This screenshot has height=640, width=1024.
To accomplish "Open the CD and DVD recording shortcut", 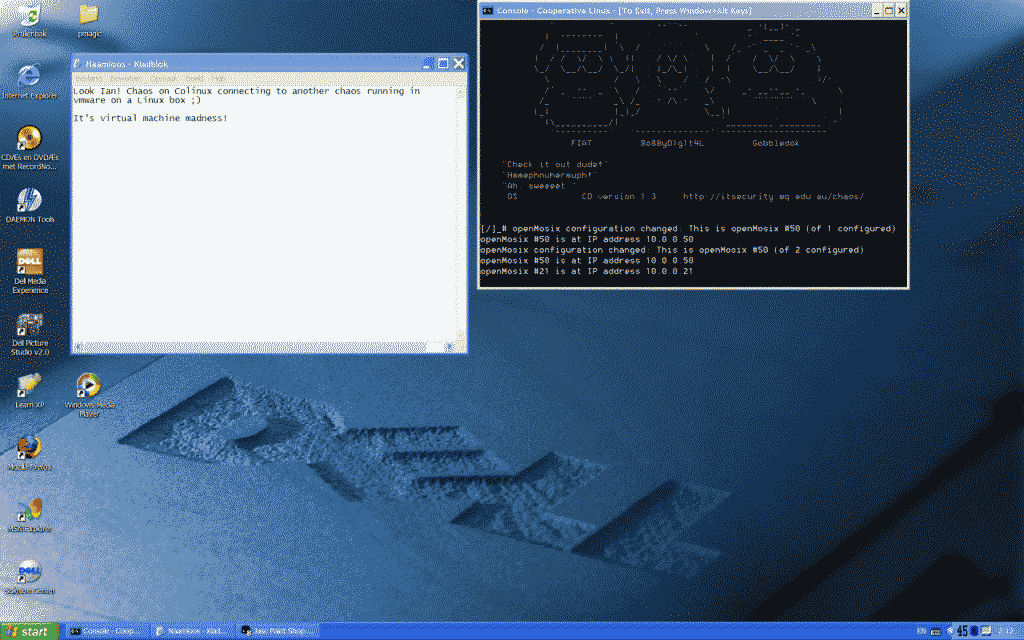I will pos(29,138).
